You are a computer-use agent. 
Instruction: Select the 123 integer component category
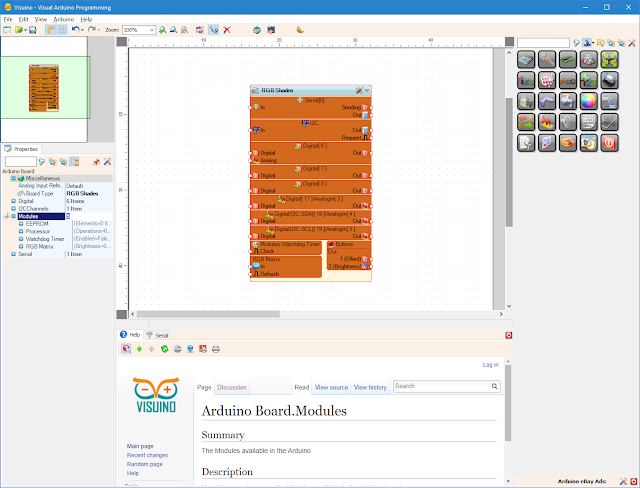click(x=526, y=80)
